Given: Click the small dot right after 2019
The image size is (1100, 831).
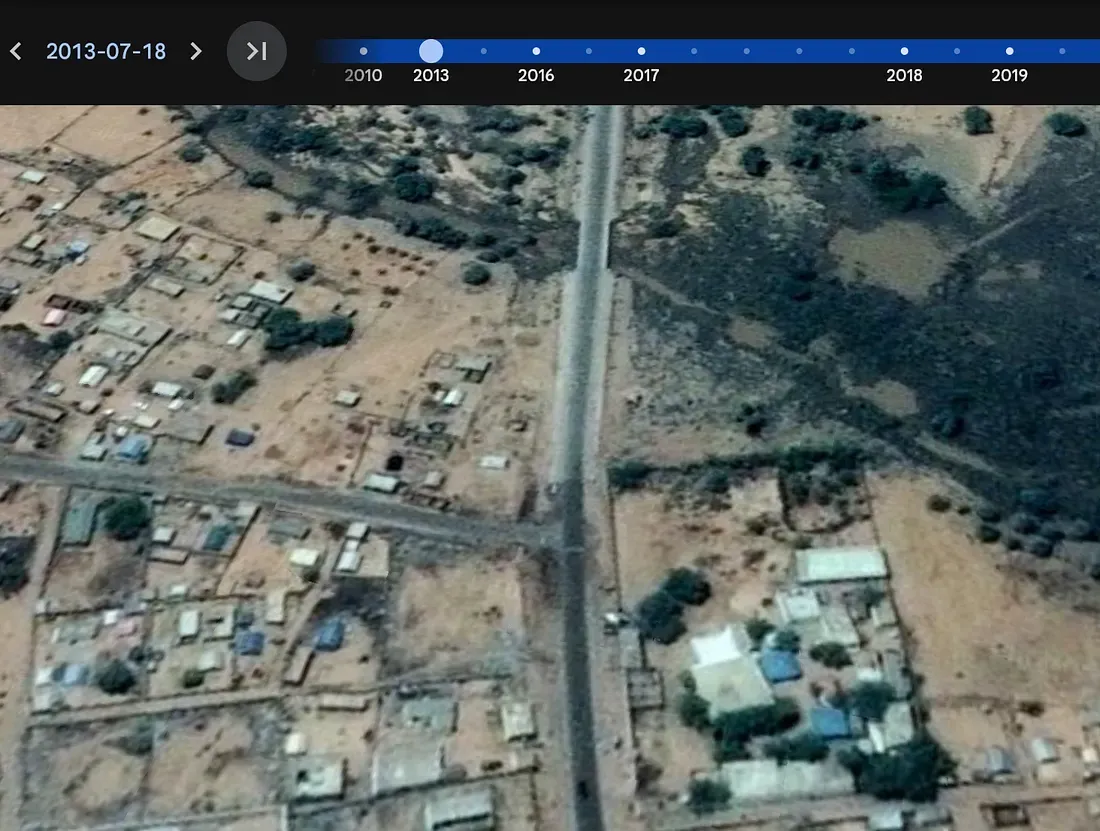Looking at the screenshot, I should [1062, 51].
